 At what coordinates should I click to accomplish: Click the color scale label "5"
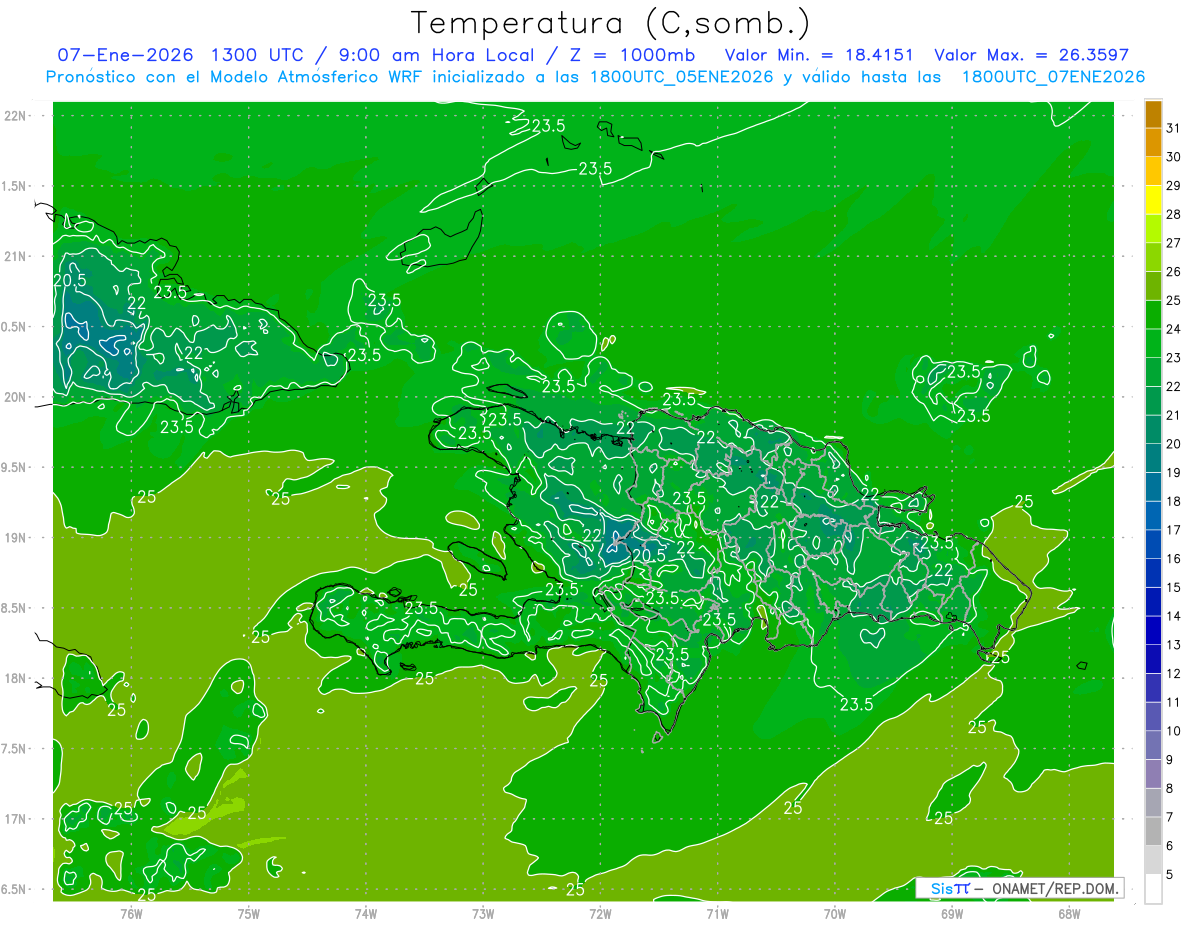[1170, 875]
